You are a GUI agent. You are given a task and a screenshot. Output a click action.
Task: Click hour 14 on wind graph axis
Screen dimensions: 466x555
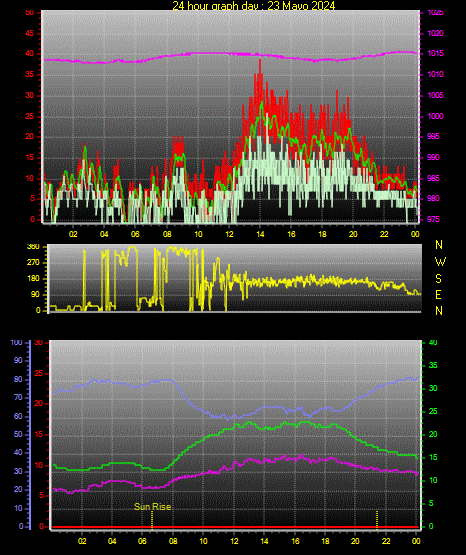[x=260, y=234]
